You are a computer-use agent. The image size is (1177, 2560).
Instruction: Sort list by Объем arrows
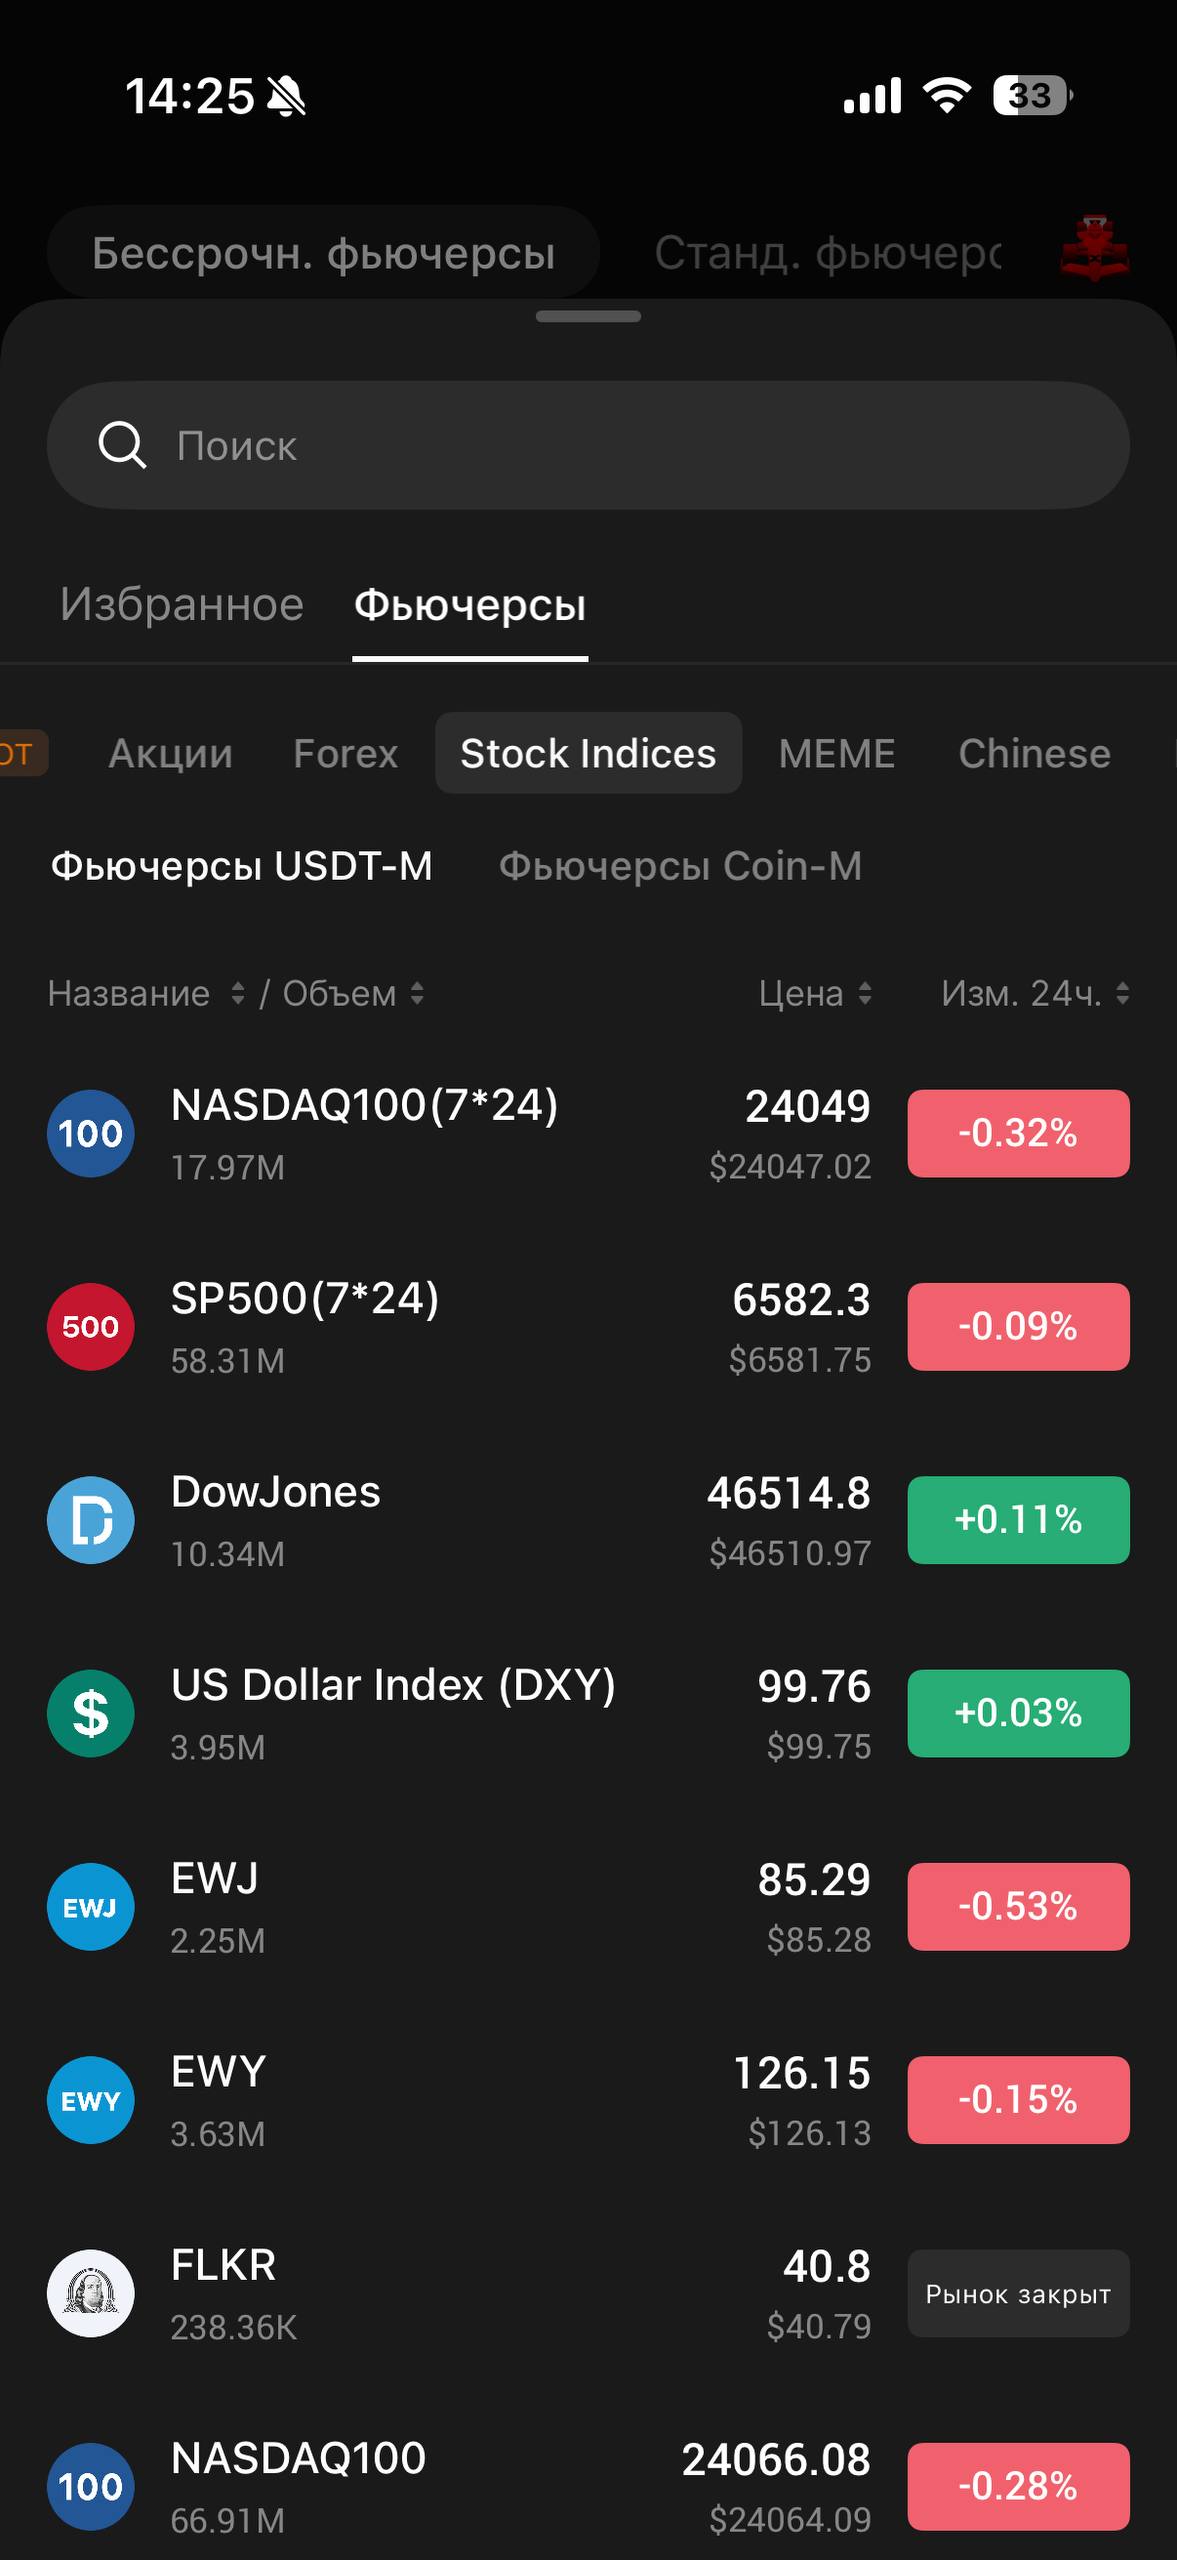tap(417, 993)
